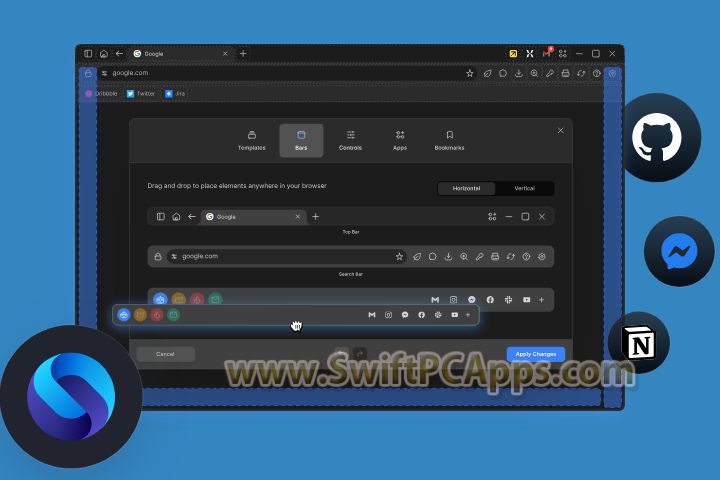Click the green mail circle on the floating bar
720x480 pixels.
(173, 315)
